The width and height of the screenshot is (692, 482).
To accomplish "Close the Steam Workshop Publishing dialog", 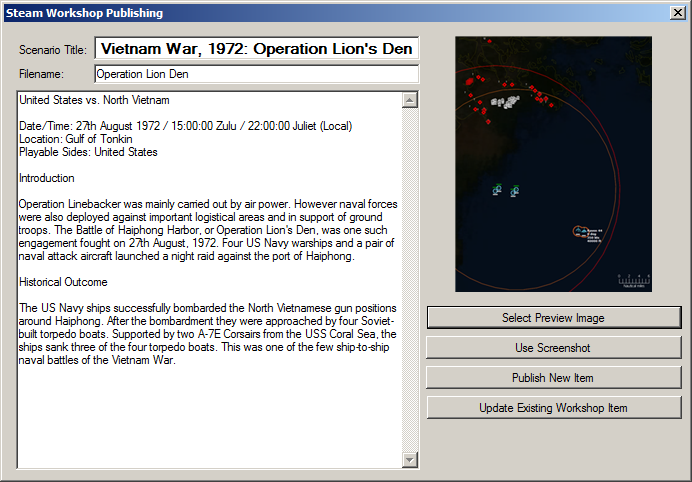I will (x=677, y=13).
